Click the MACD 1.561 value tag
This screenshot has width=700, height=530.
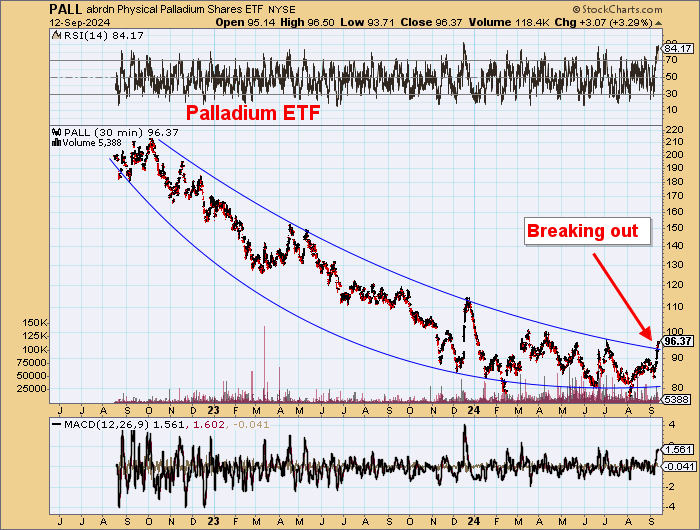tap(677, 449)
